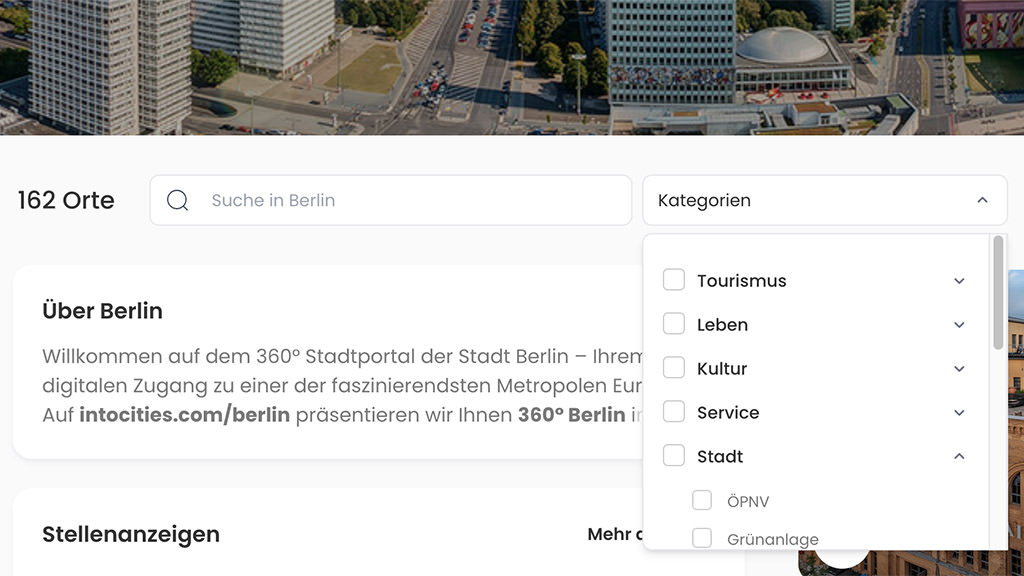Tick the Leben category checkbox
This screenshot has height=576, width=1024.
[674, 324]
